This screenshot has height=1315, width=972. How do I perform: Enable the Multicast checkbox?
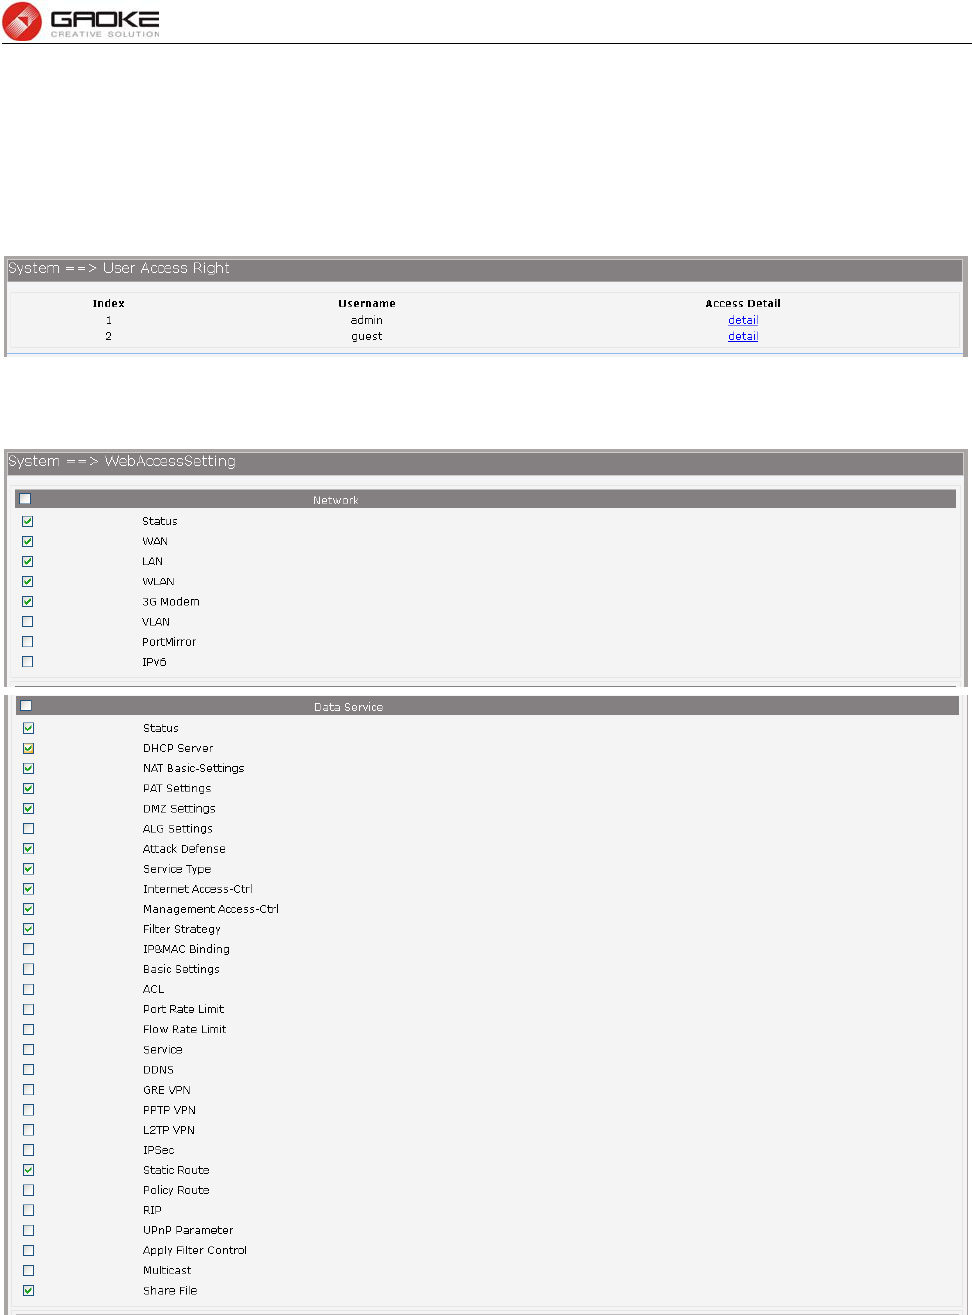29,1270
